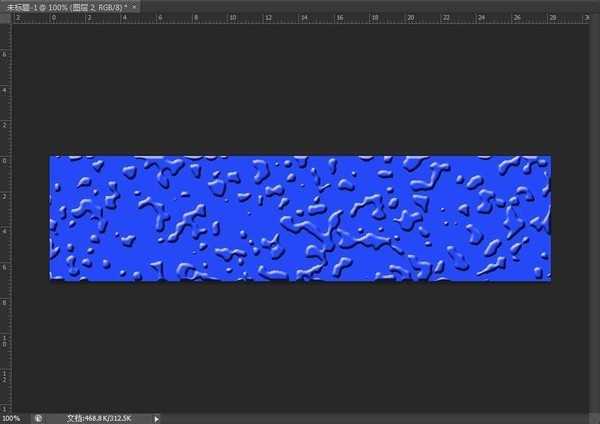Click the horizontal ruler at the 0 mark
The height and width of the screenshot is (424, 600).
pos(51,18)
